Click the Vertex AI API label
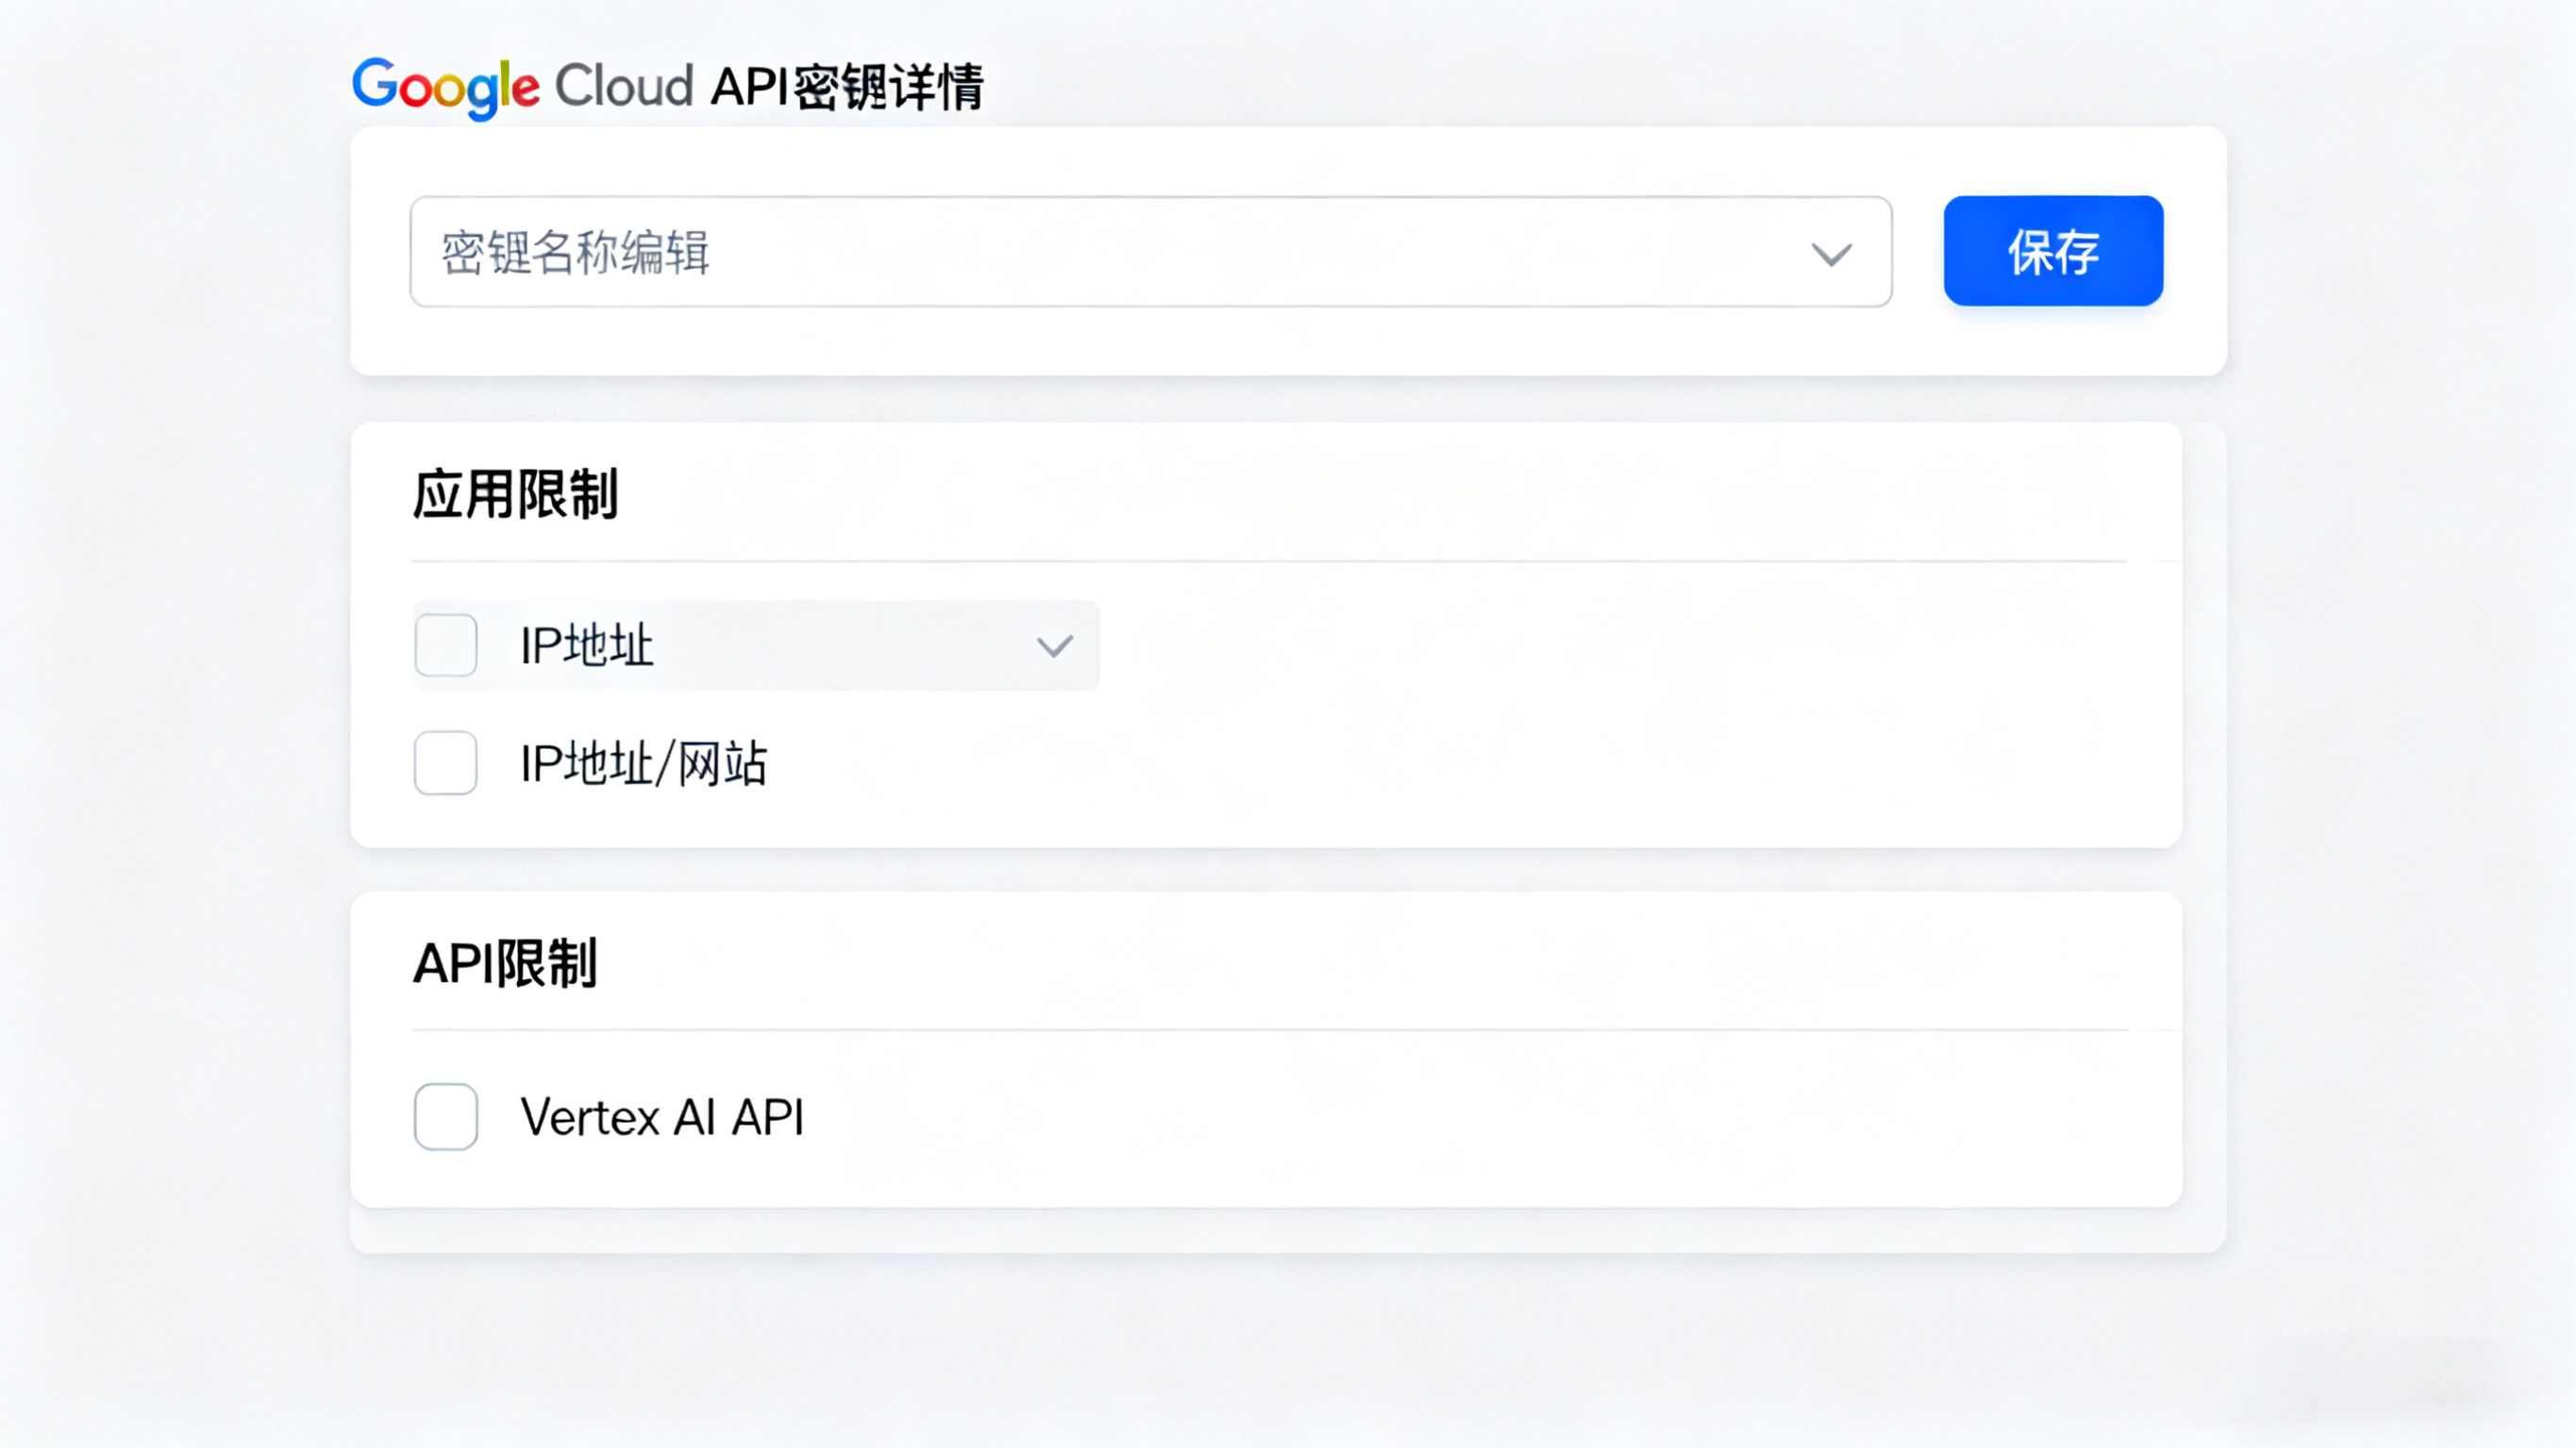The width and height of the screenshot is (2576, 1448). coord(662,1117)
